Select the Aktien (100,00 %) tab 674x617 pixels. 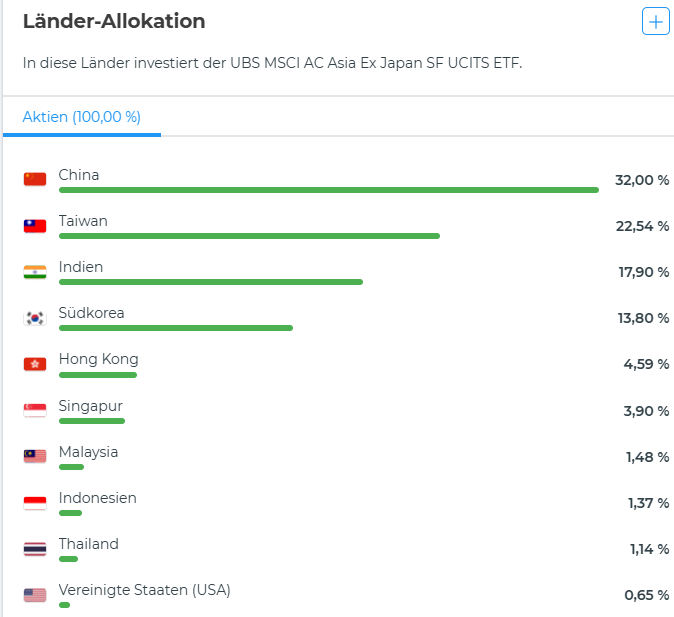point(81,117)
